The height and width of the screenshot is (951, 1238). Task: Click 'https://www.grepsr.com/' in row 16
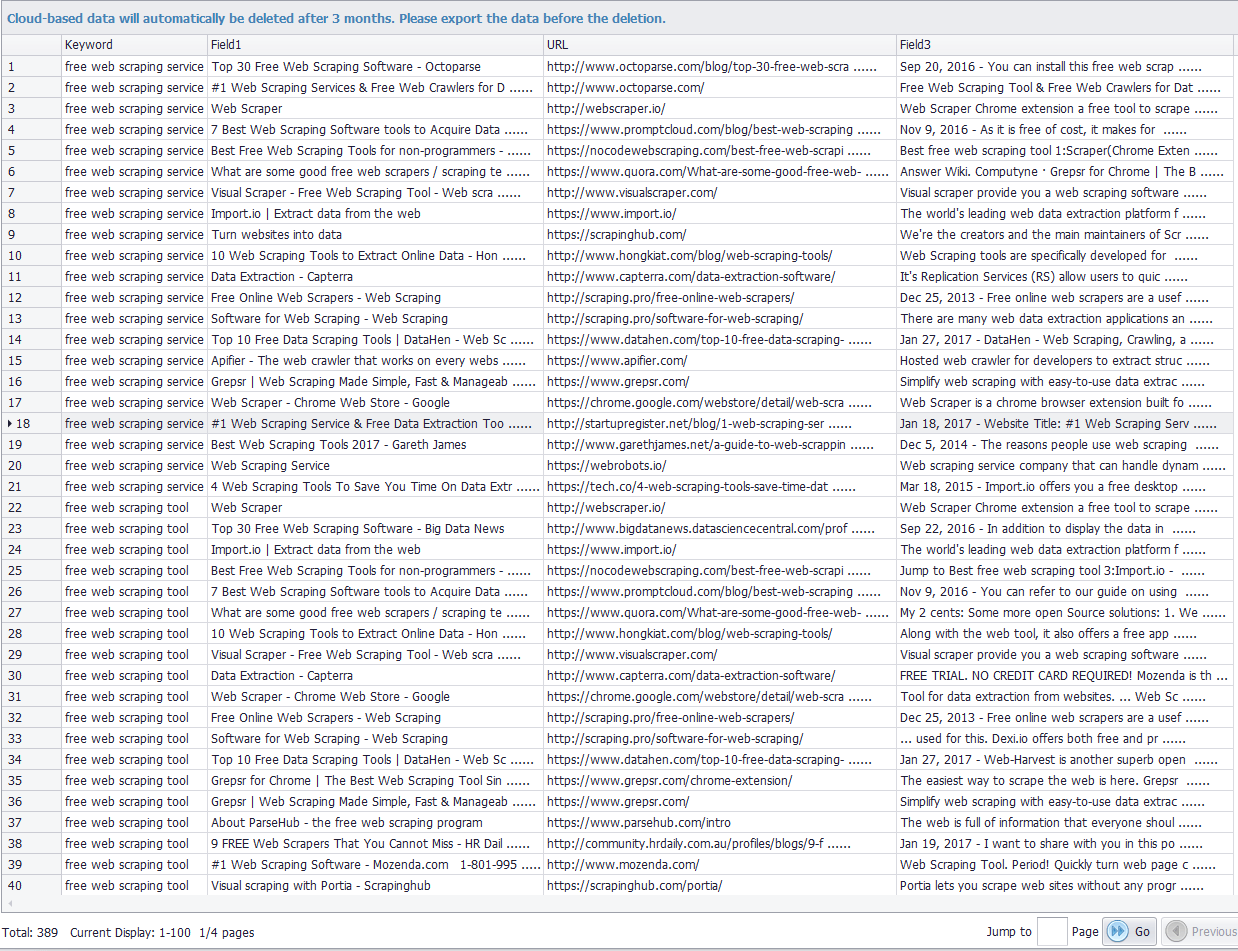tap(720, 382)
